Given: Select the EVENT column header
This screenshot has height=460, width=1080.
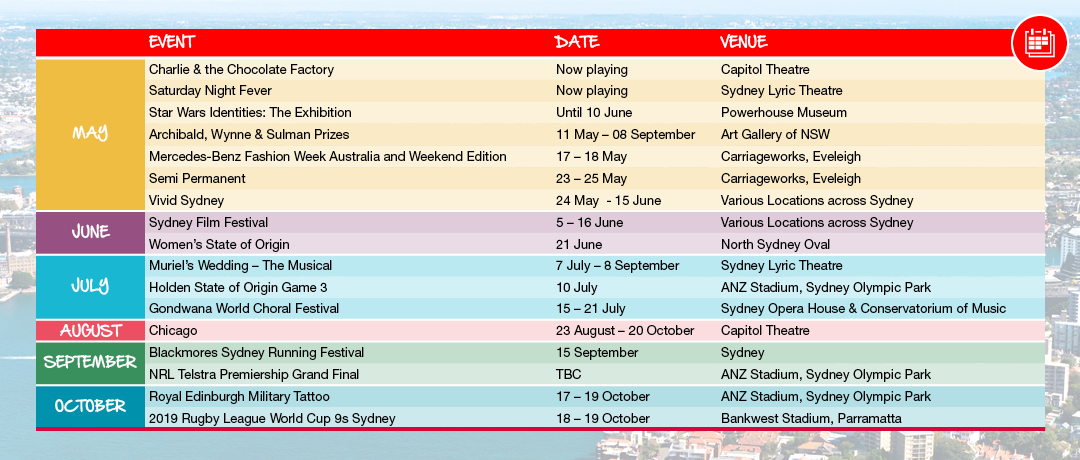Looking at the screenshot, I should [x=172, y=42].
